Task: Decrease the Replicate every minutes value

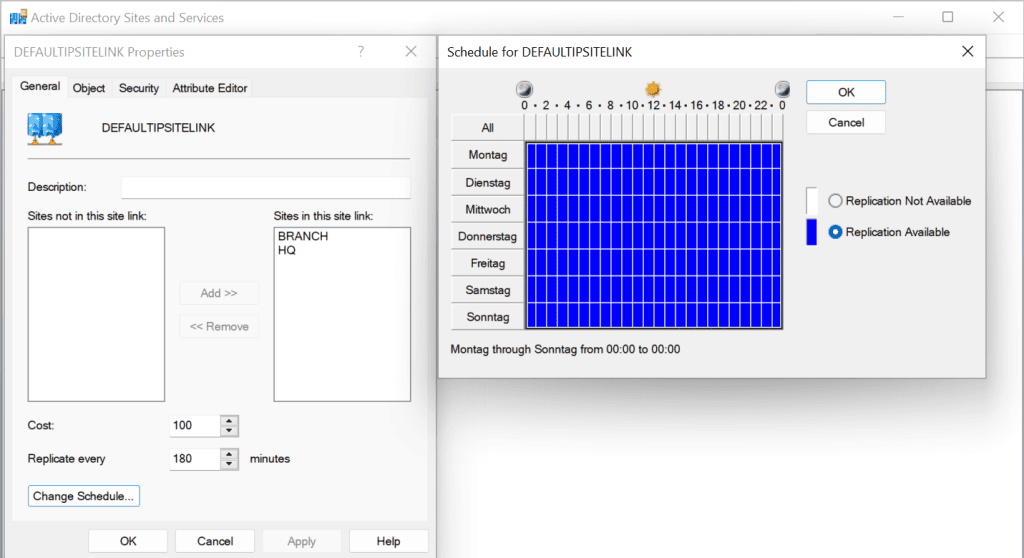Action: coord(230,464)
